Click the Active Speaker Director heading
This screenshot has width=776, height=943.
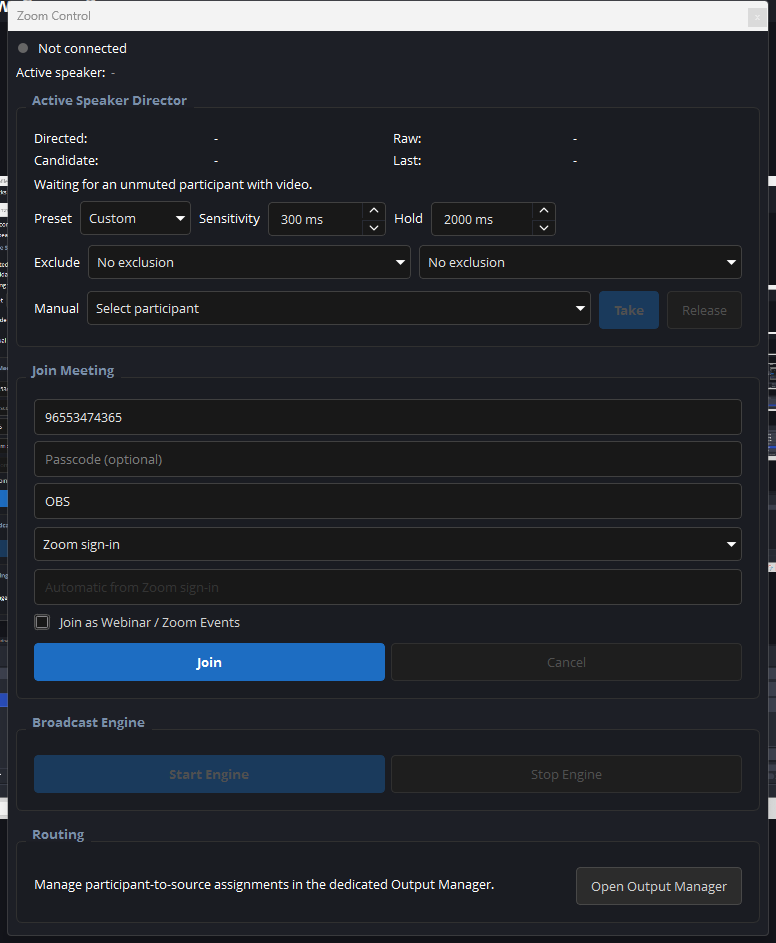pos(109,100)
